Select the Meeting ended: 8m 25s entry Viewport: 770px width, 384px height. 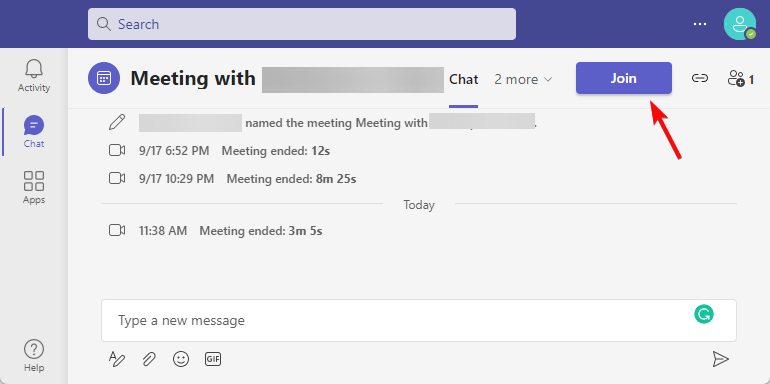291,179
